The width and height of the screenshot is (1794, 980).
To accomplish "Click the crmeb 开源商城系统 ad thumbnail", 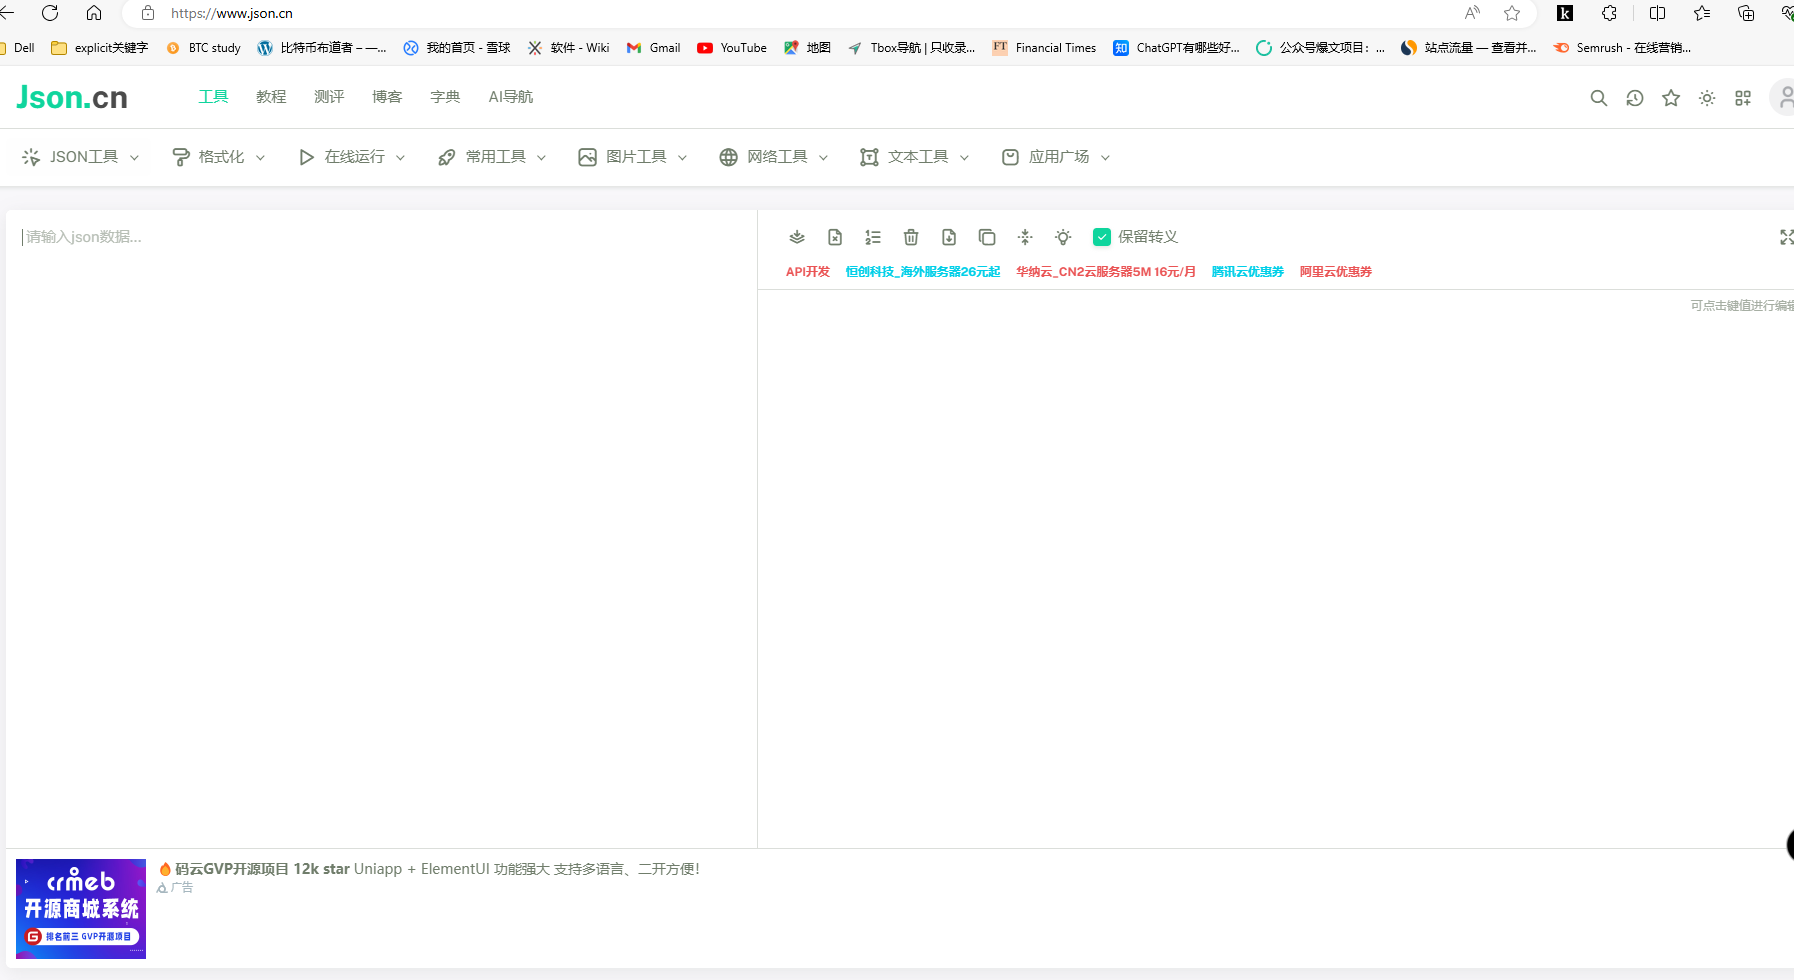I will (x=81, y=909).
